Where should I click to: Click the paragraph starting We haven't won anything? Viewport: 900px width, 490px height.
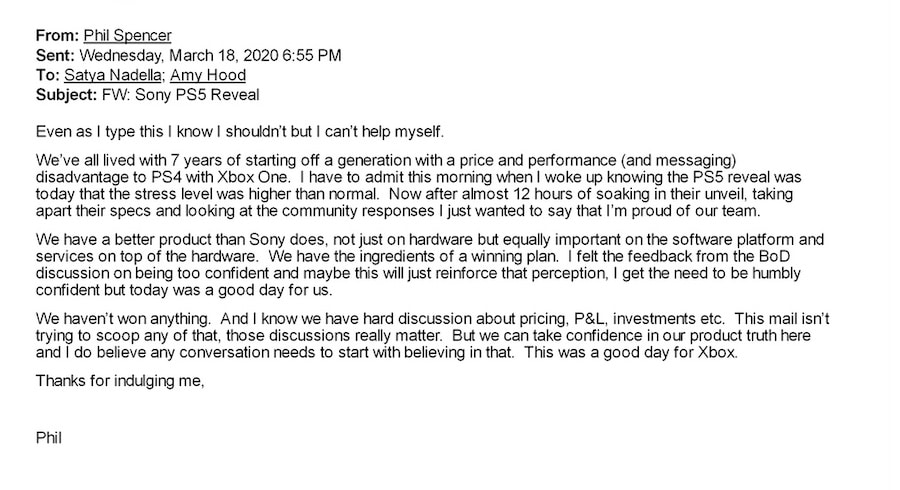[x=433, y=335]
